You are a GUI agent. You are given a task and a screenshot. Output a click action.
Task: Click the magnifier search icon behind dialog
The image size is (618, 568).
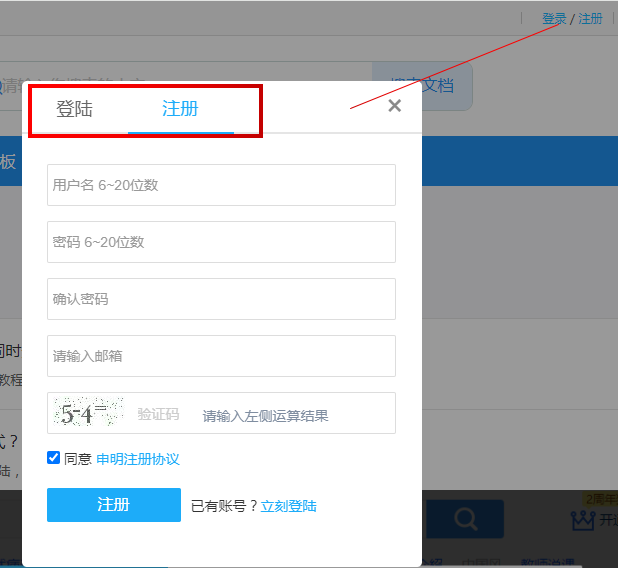465,519
